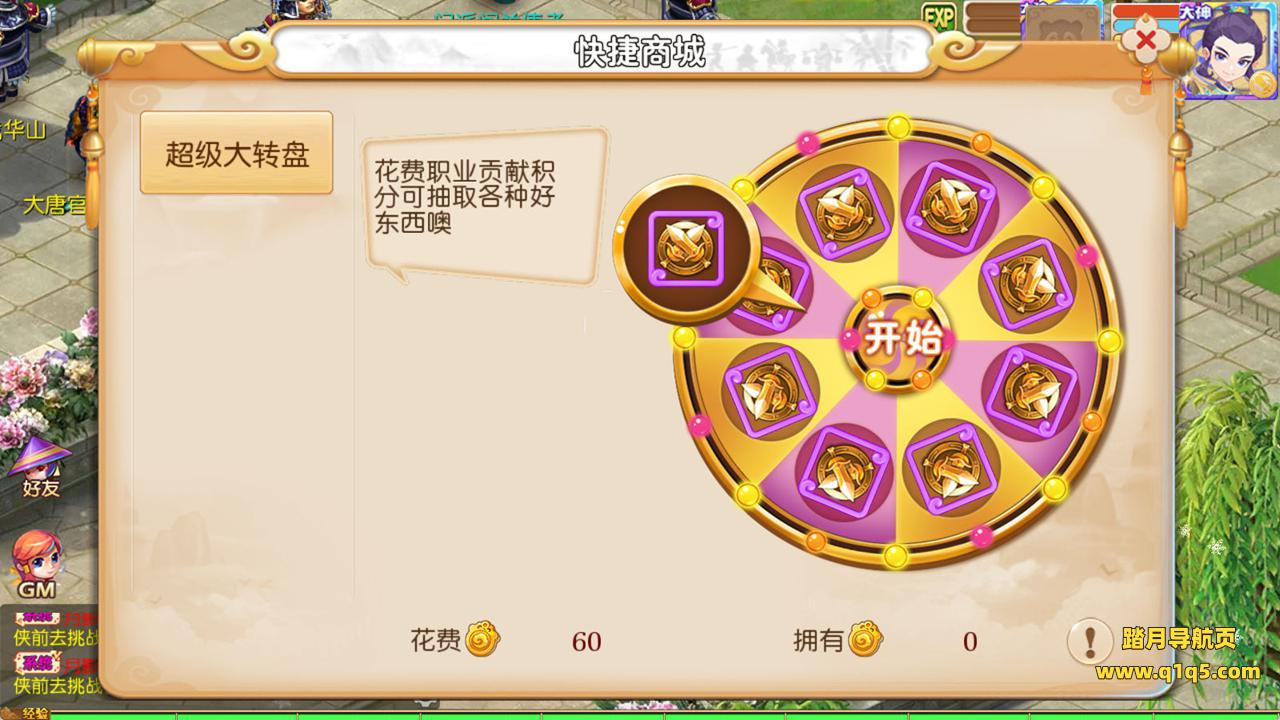Screen dimensions: 1280x720
Task: Click the 开始 spin button on the wheel
Action: 896,339
